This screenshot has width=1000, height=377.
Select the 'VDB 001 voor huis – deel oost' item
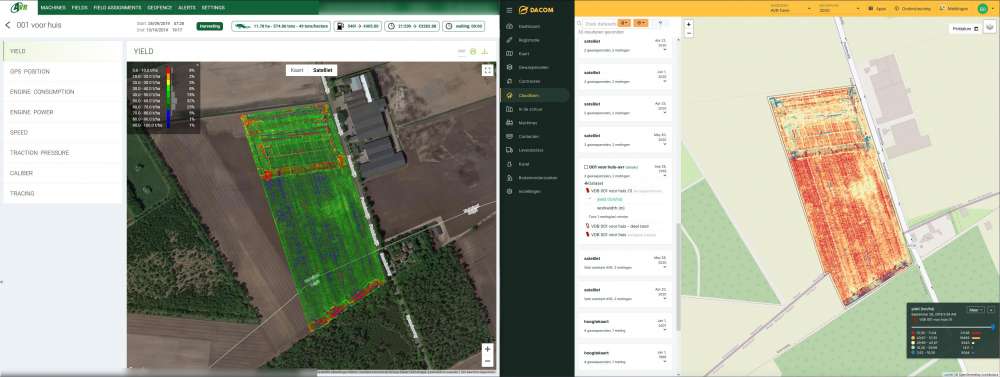coord(621,226)
